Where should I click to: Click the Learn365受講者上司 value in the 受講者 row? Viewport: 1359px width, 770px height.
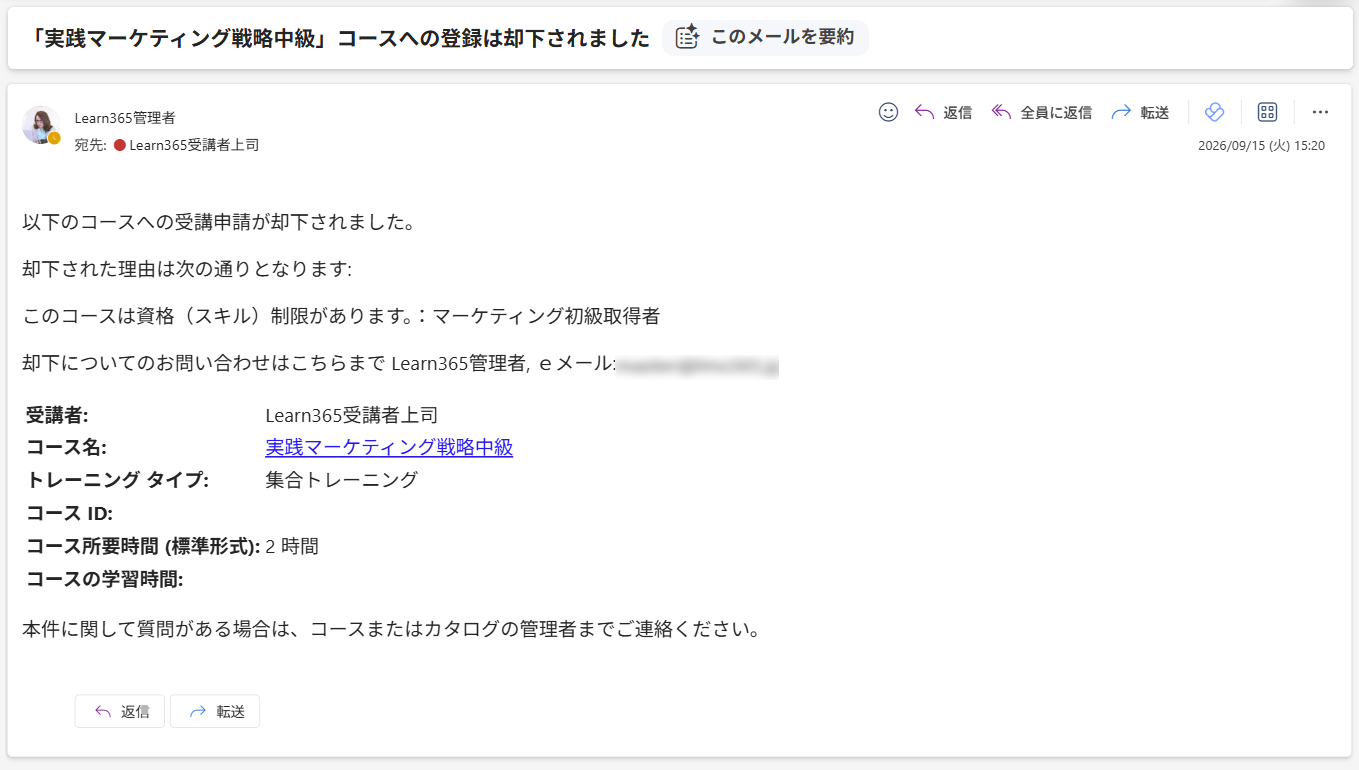[x=351, y=415]
